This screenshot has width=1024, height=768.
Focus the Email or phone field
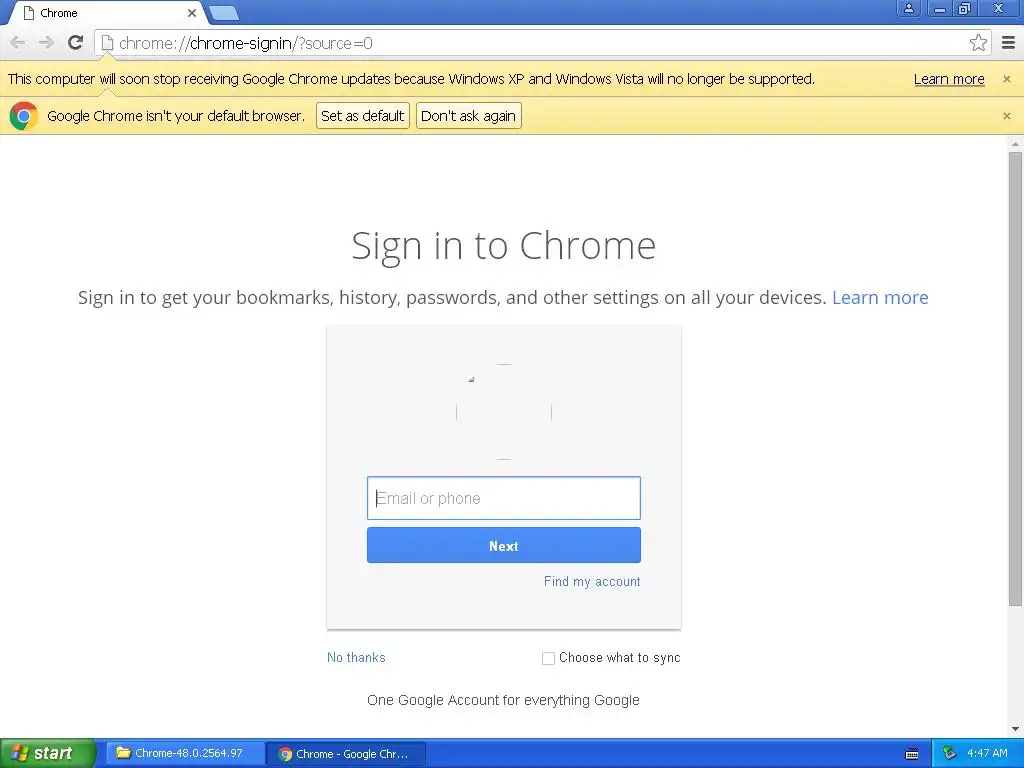[x=504, y=498]
